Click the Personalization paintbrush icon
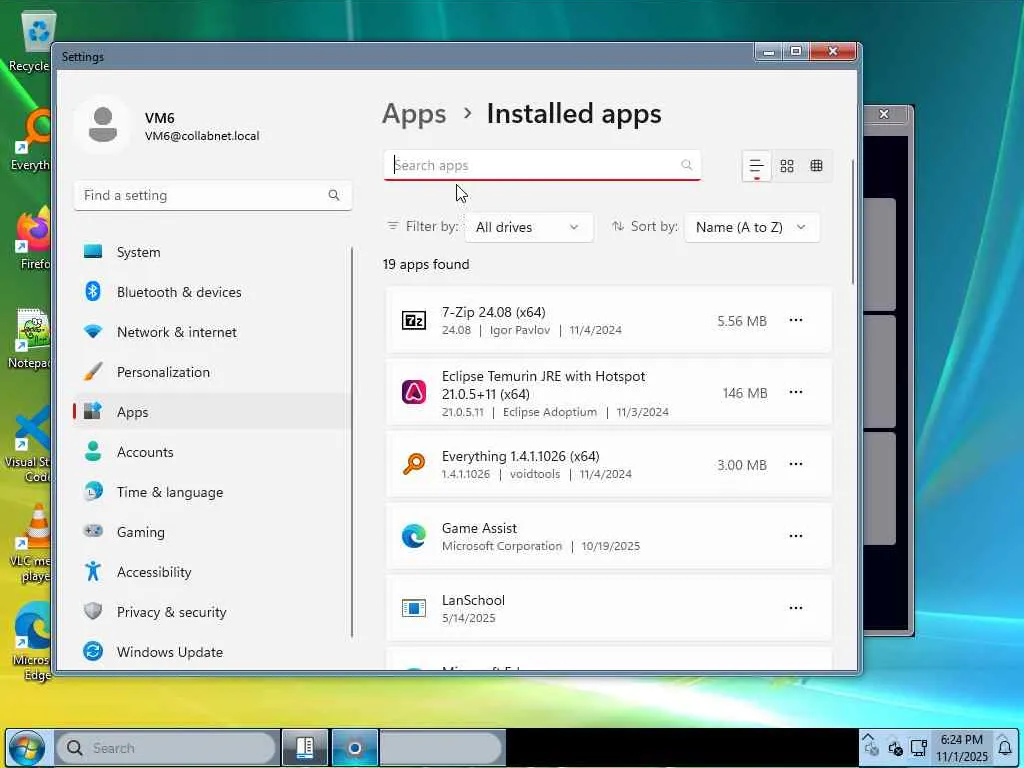 pos(93,372)
